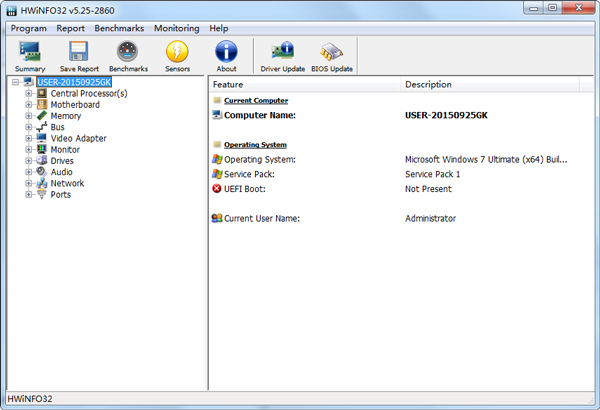Select the Service Pack 1 value
The image size is (600, 410).
tap(432, 174)
